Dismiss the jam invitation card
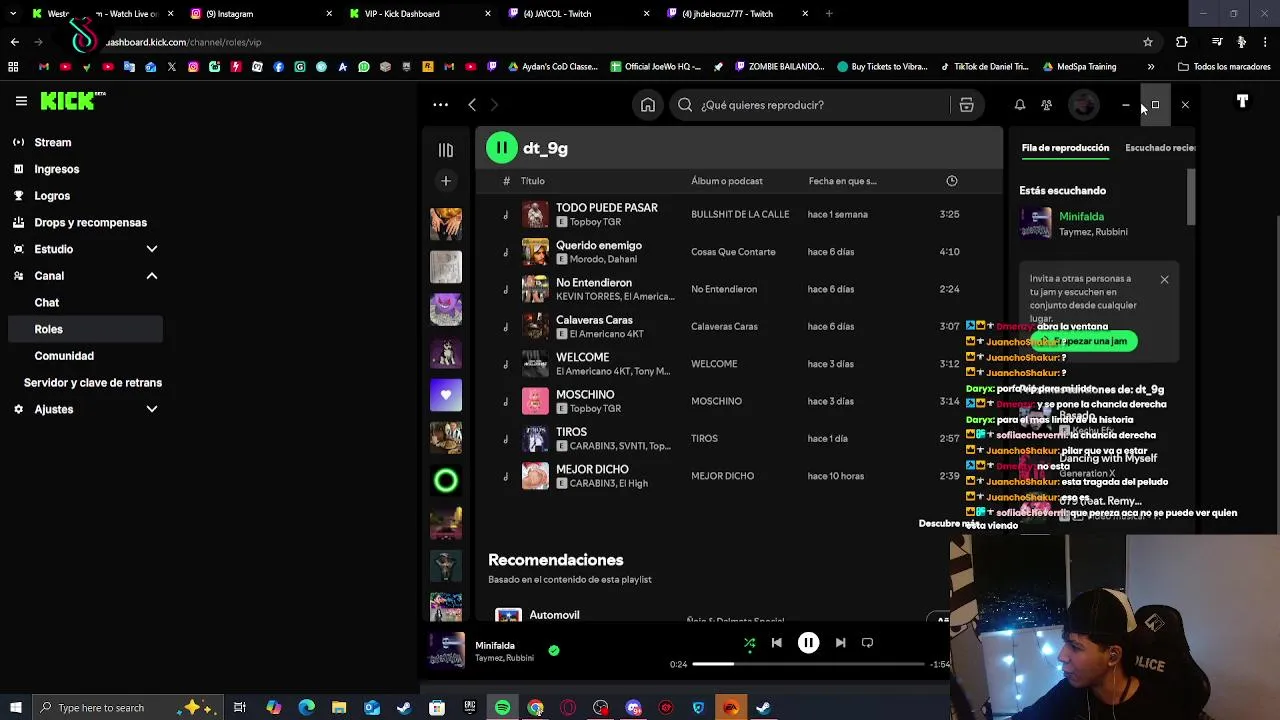Screen dimensions: 1280x720 (1164, 280)
